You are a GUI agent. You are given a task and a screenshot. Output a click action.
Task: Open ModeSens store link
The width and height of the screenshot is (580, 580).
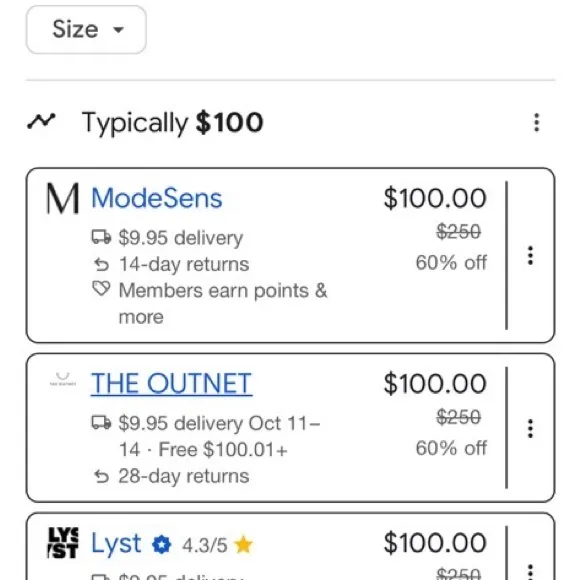coord(156,198)
